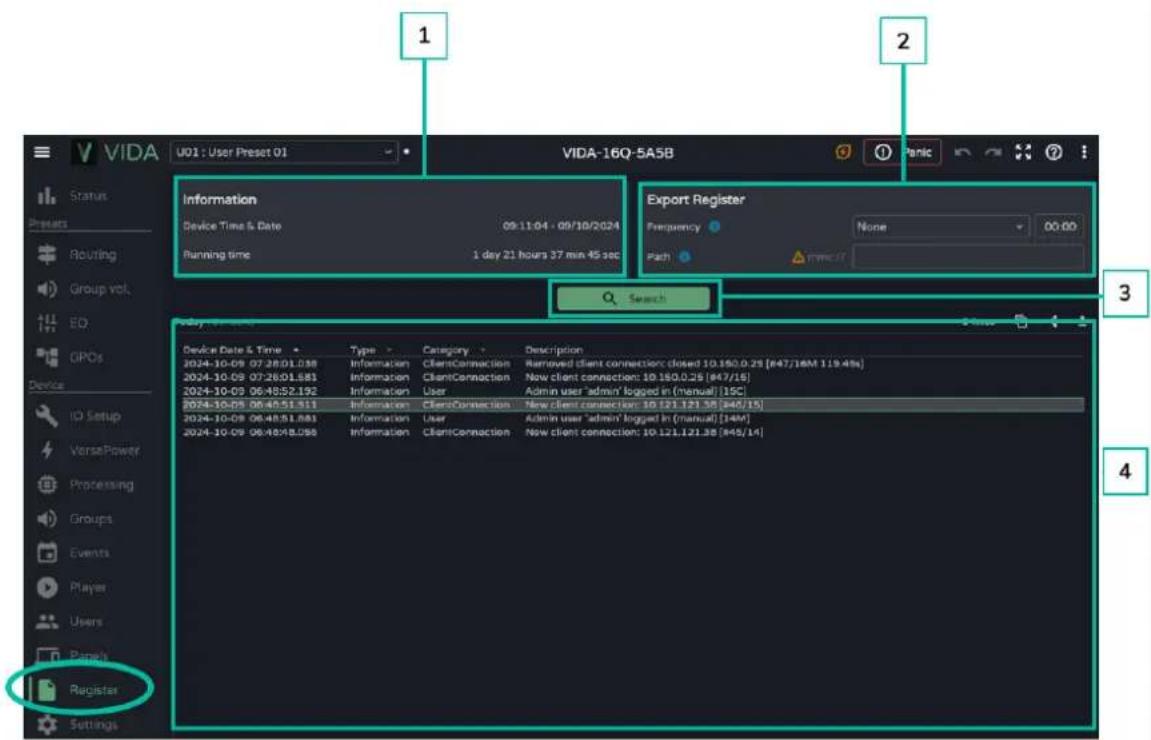This screenshot has width=1151, height=740.
Task: Select highlighted log row timestamped 06:48:51.911
Action: click(633, 405)
